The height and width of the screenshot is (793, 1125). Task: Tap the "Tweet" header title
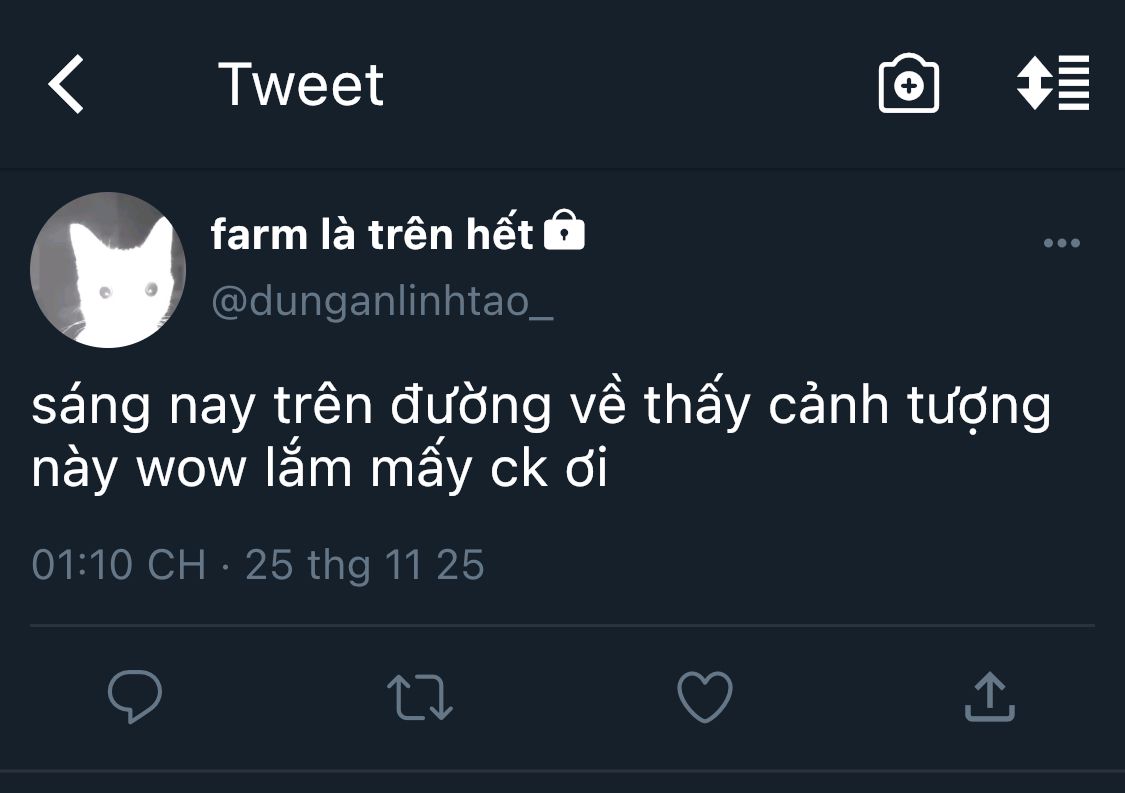tap(300, 84)
